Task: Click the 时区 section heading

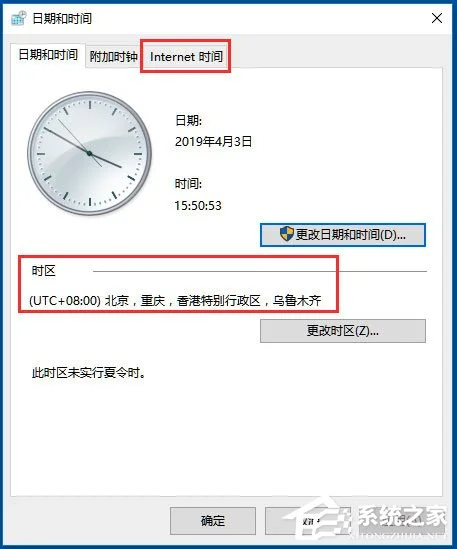Action: pos(43,271)
